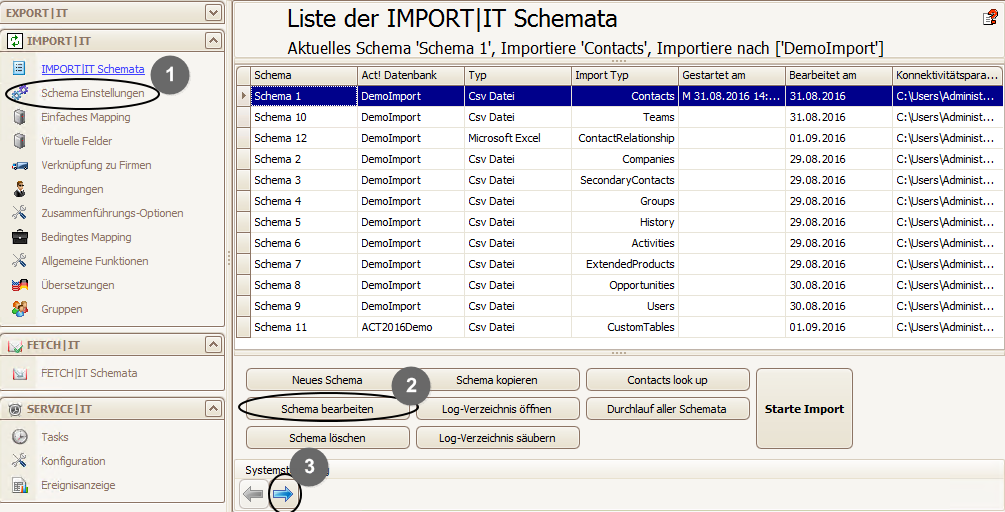Viewport: 1005px width, 512px height.
Task: Click the Verknüpfung zu Firmen truck icon
Action: coord(20,165)
